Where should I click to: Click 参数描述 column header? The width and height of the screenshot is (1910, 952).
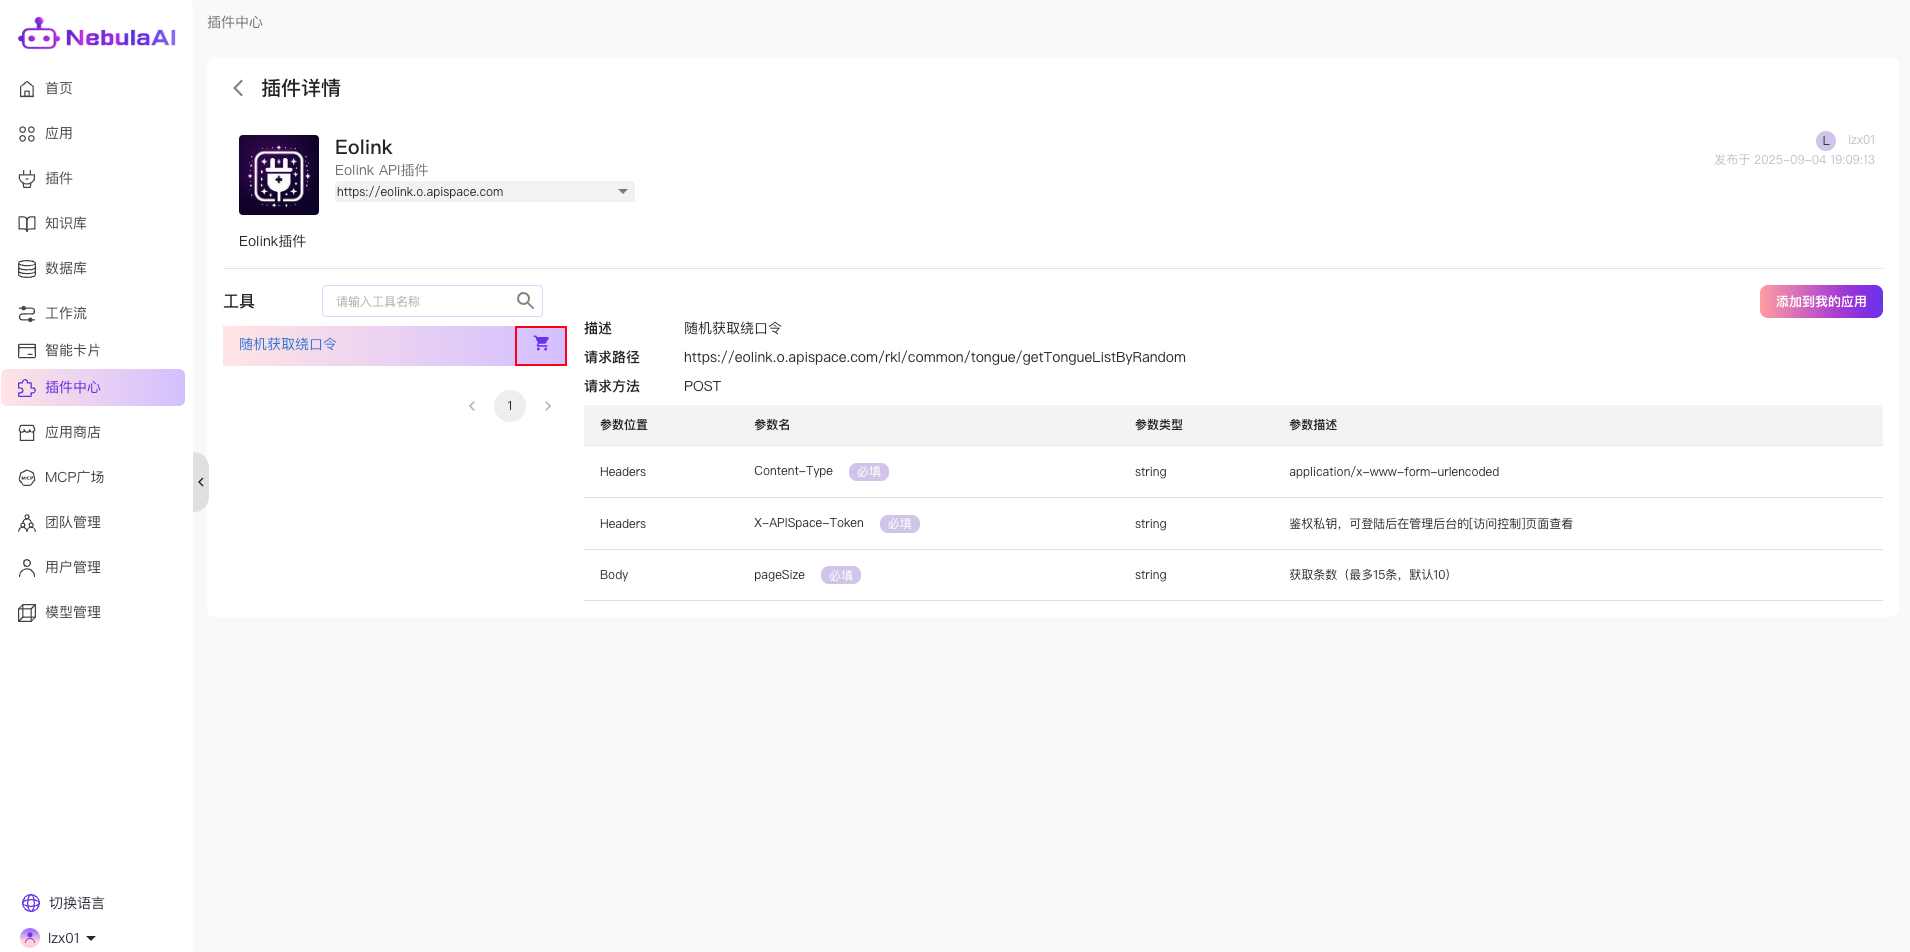[x=1313, y=425]
